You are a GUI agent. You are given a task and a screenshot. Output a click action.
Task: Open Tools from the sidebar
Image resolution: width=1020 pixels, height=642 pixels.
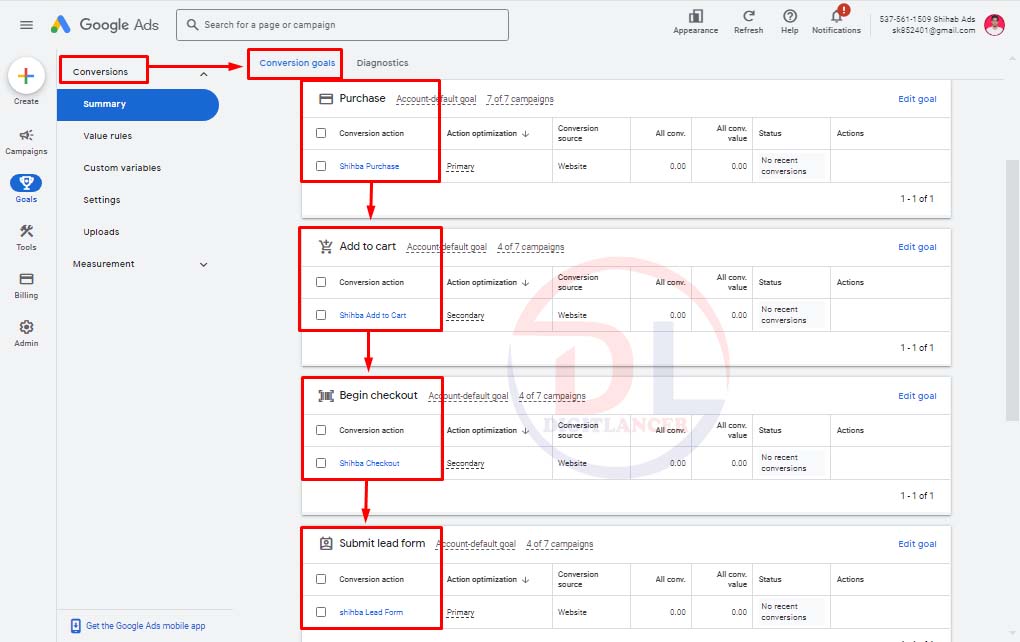tap(26, 237)
